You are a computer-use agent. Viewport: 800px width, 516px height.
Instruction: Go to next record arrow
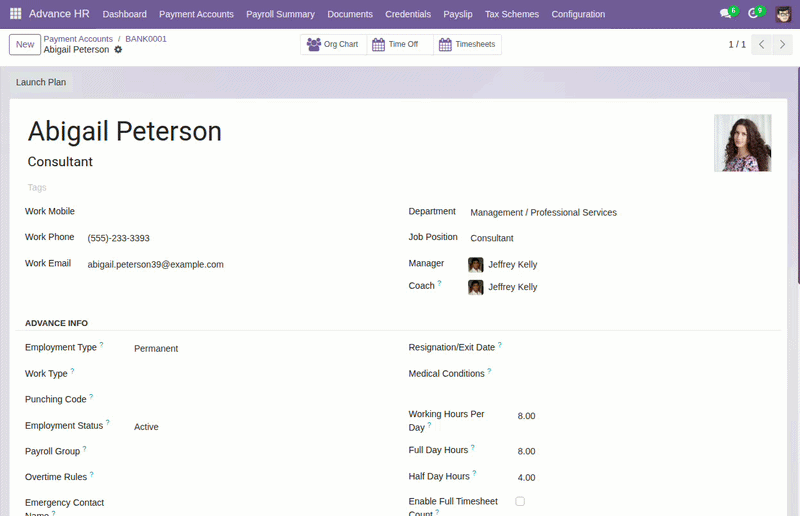coord(782,44)
